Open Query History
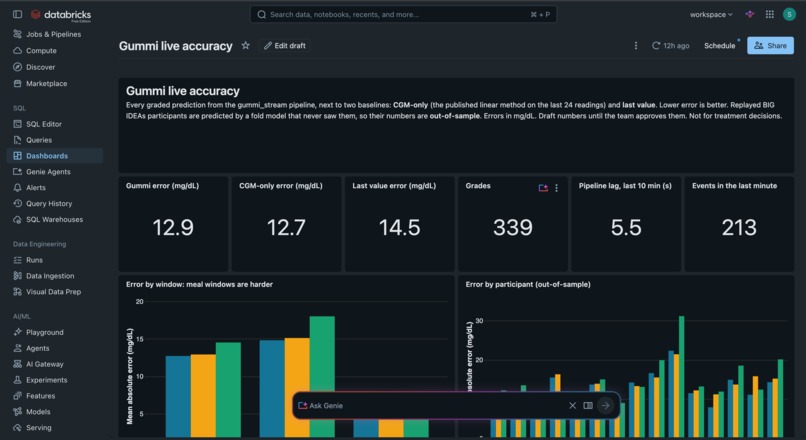The image size is (806, 440). (49, 204)
